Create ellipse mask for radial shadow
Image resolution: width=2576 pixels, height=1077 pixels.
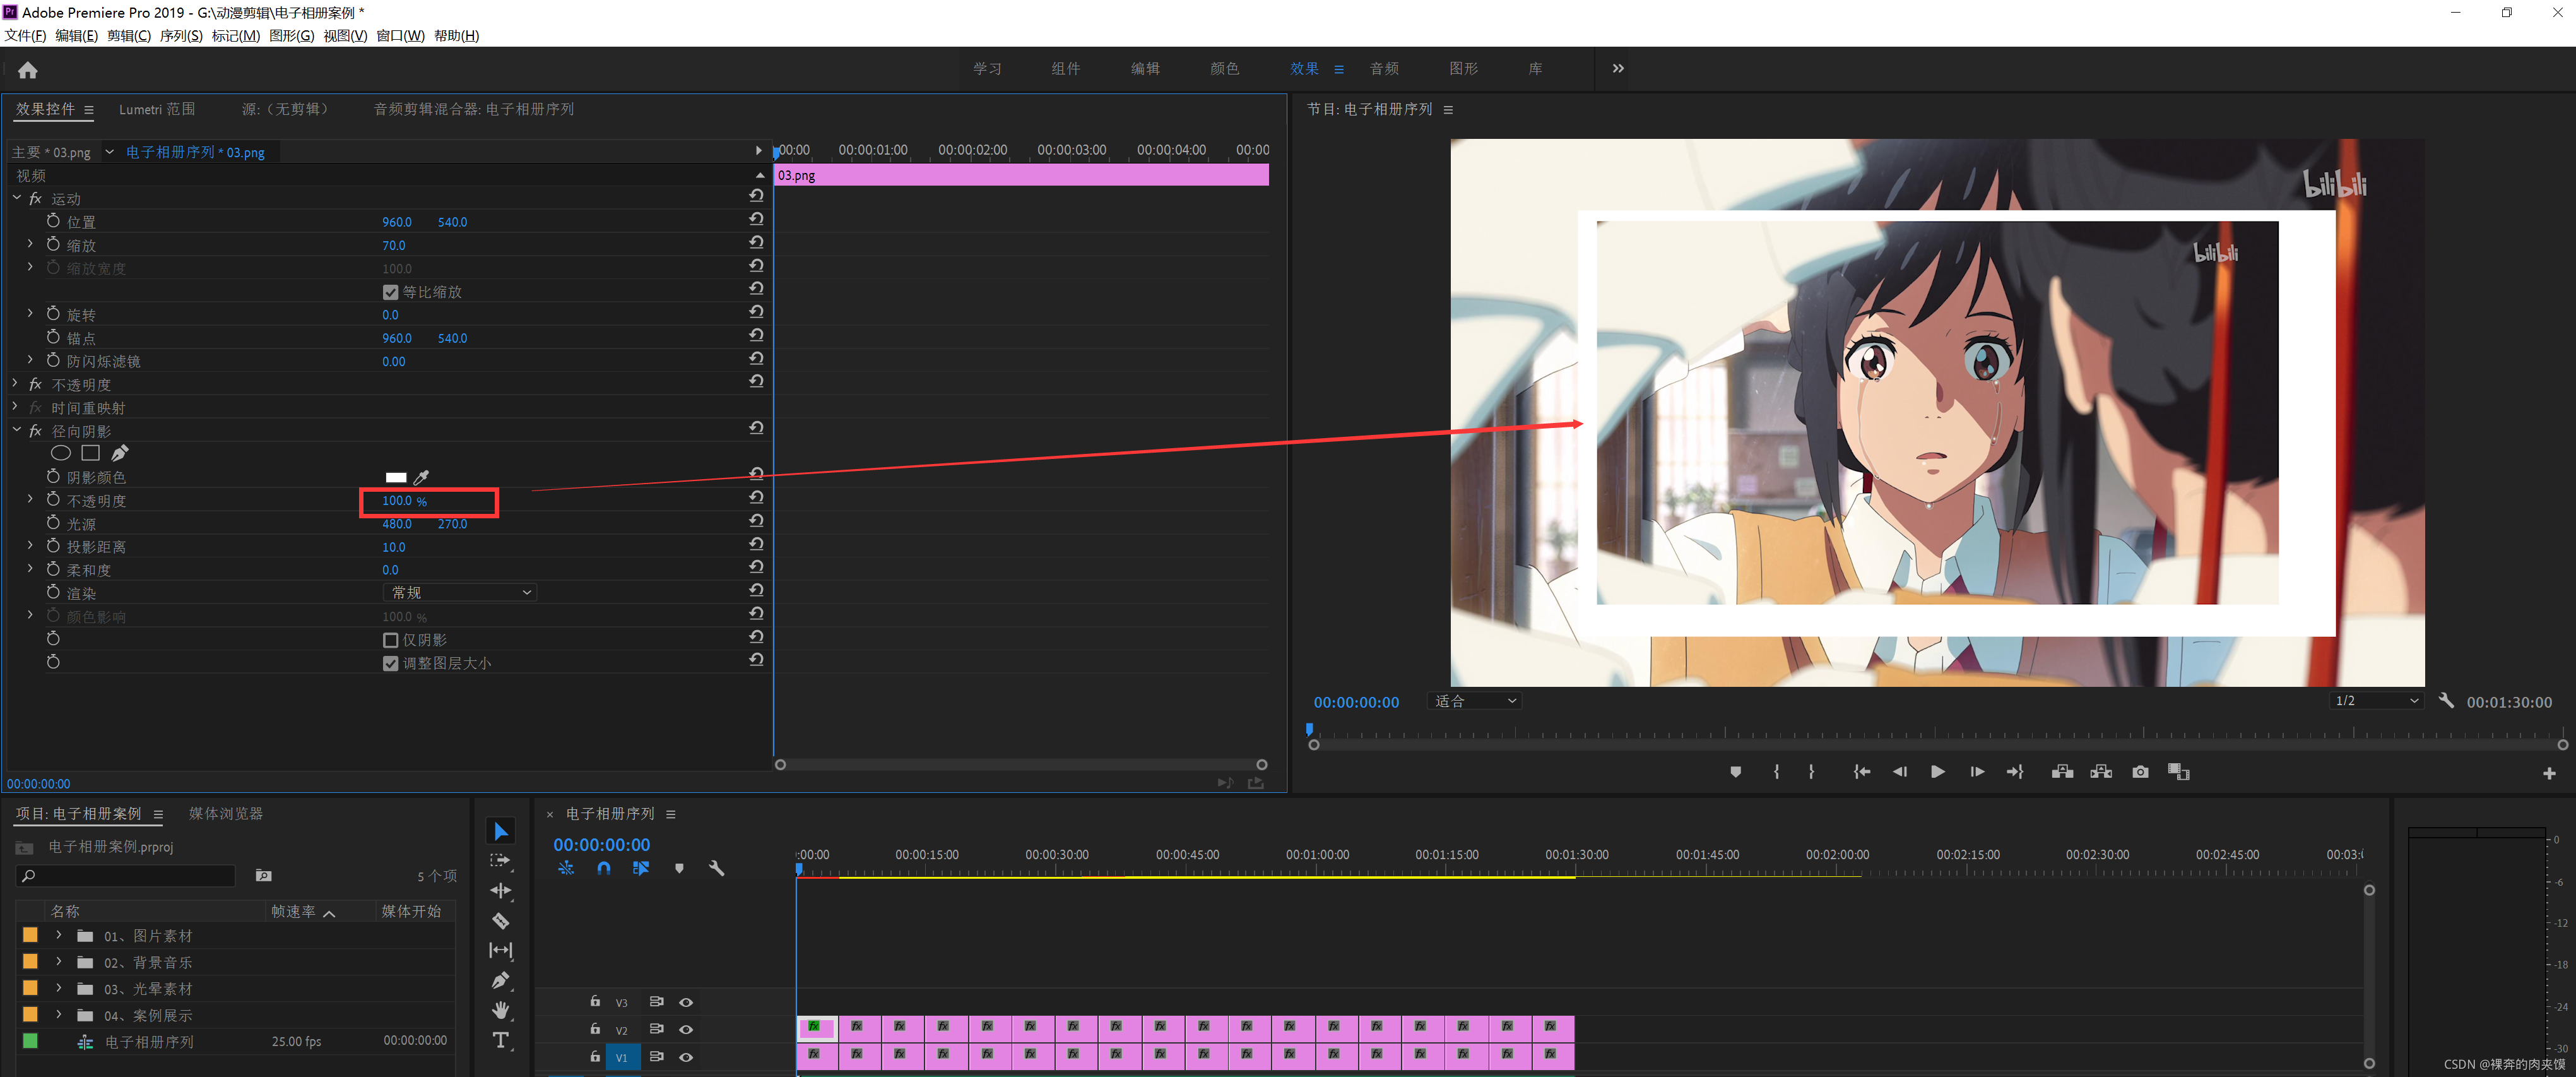coord(60,453)
